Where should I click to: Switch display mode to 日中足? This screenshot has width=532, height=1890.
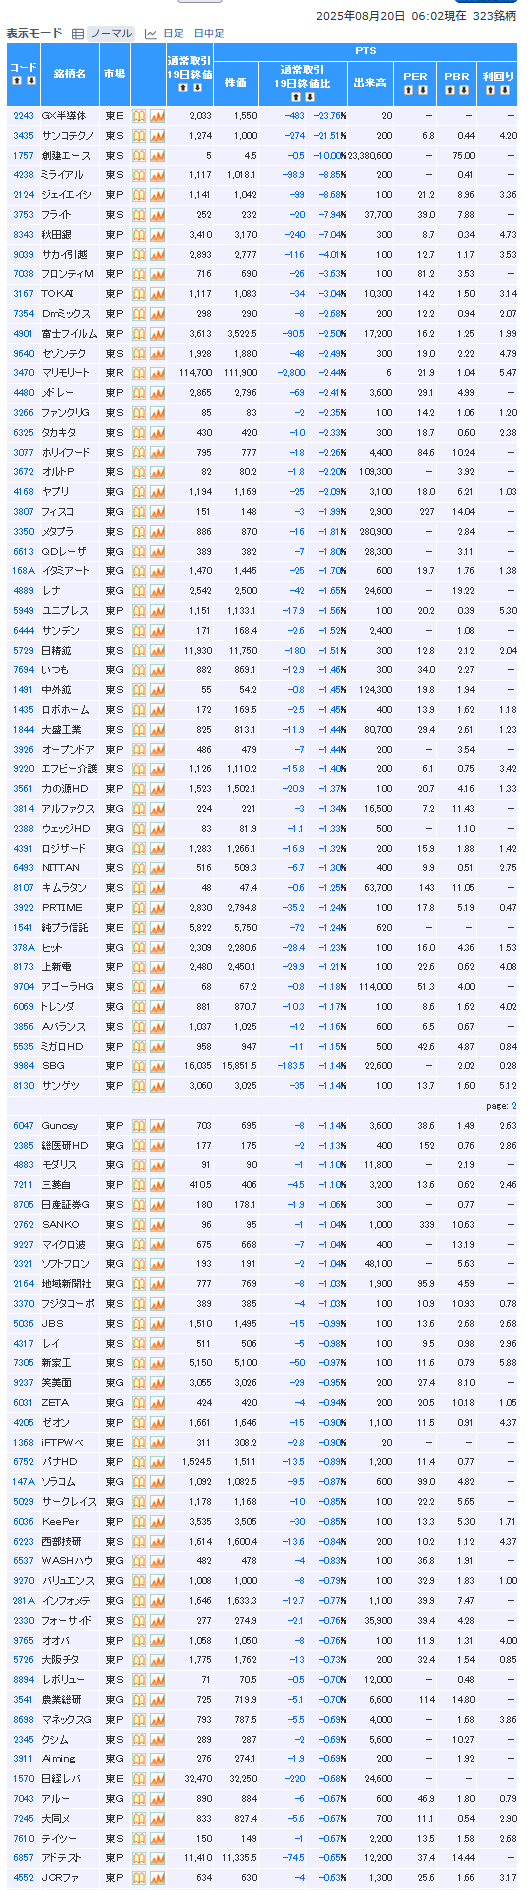pyautogui.click(x=209, y=34)
